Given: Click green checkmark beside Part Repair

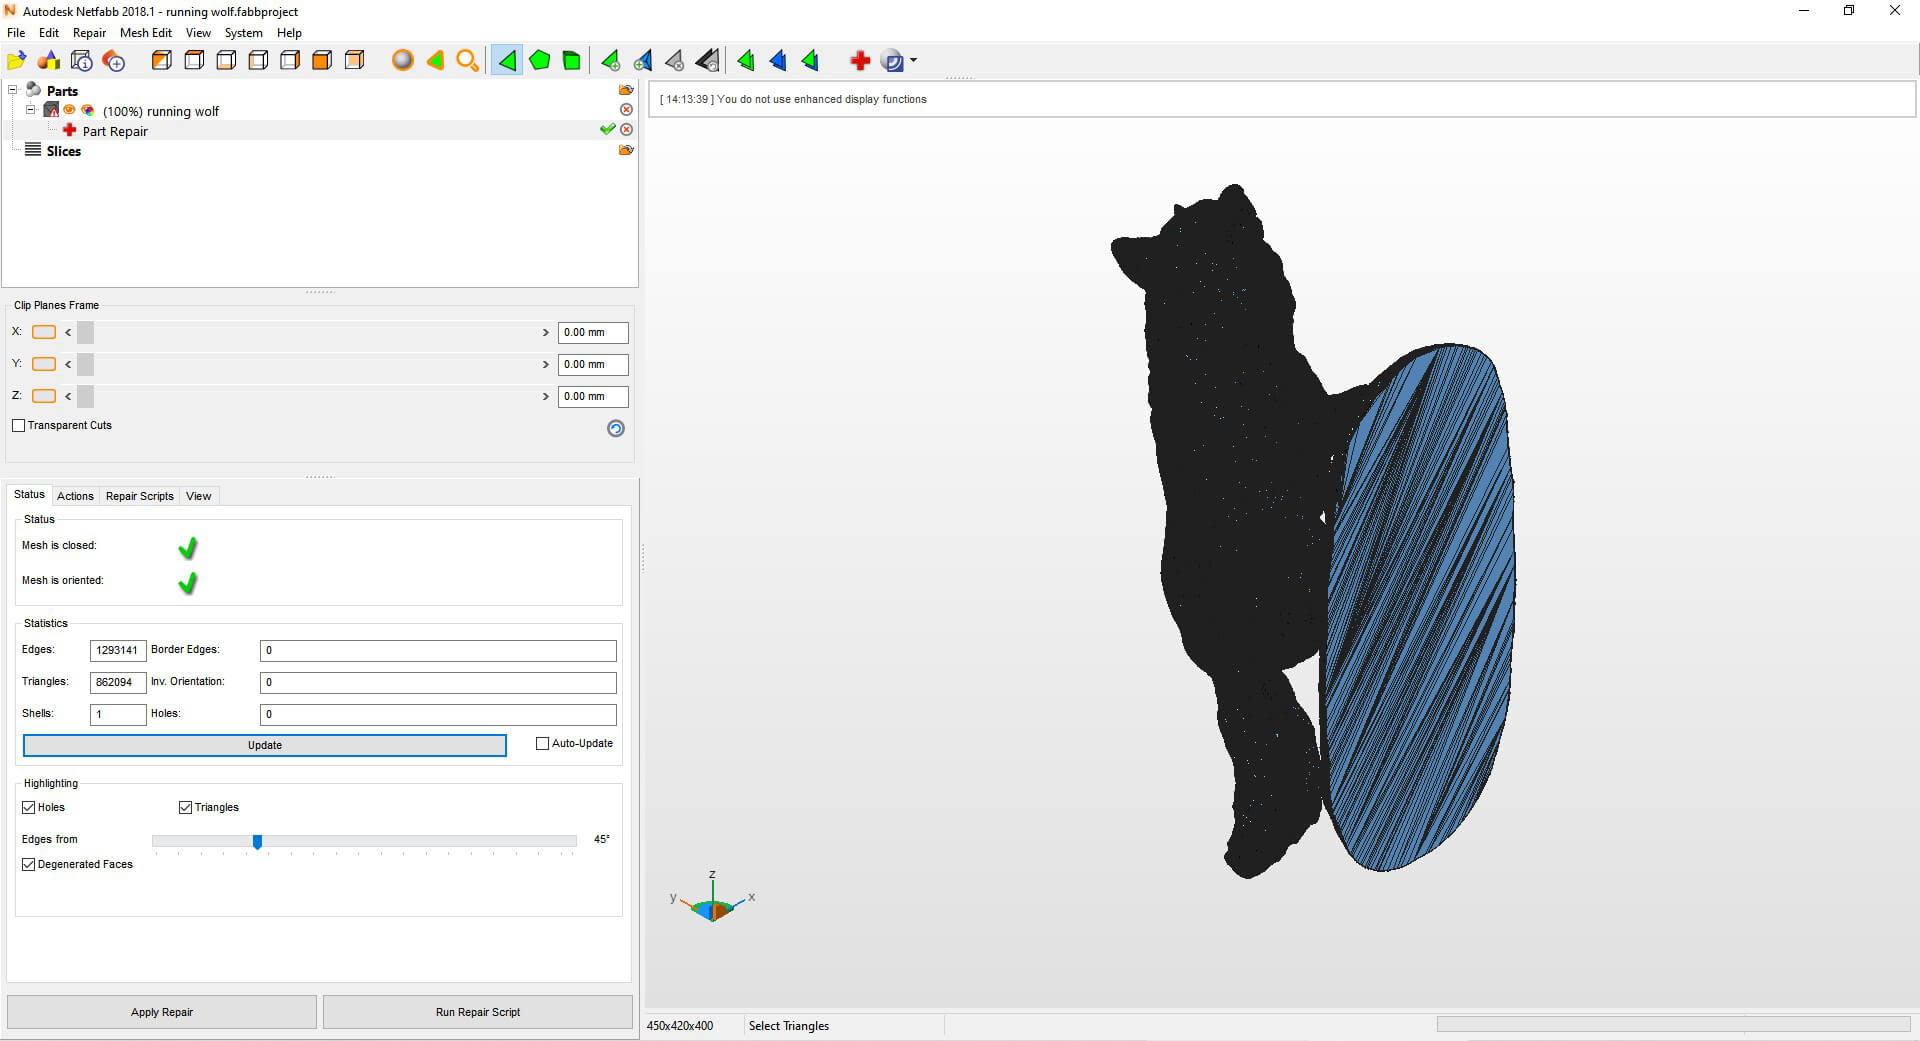Looking at the screenshot, I should 607,130.
